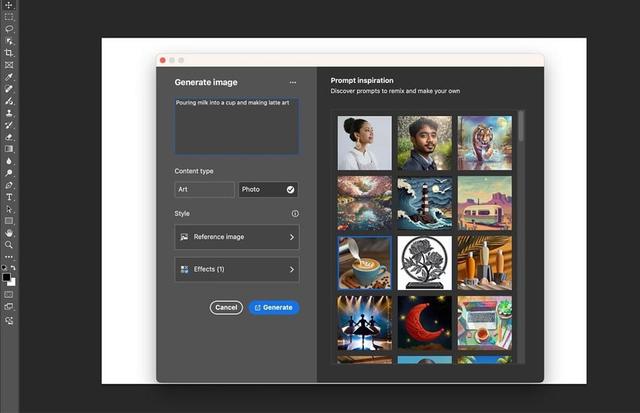
Task: Click inside the prompt text box
Action: (x=236, y=126)
